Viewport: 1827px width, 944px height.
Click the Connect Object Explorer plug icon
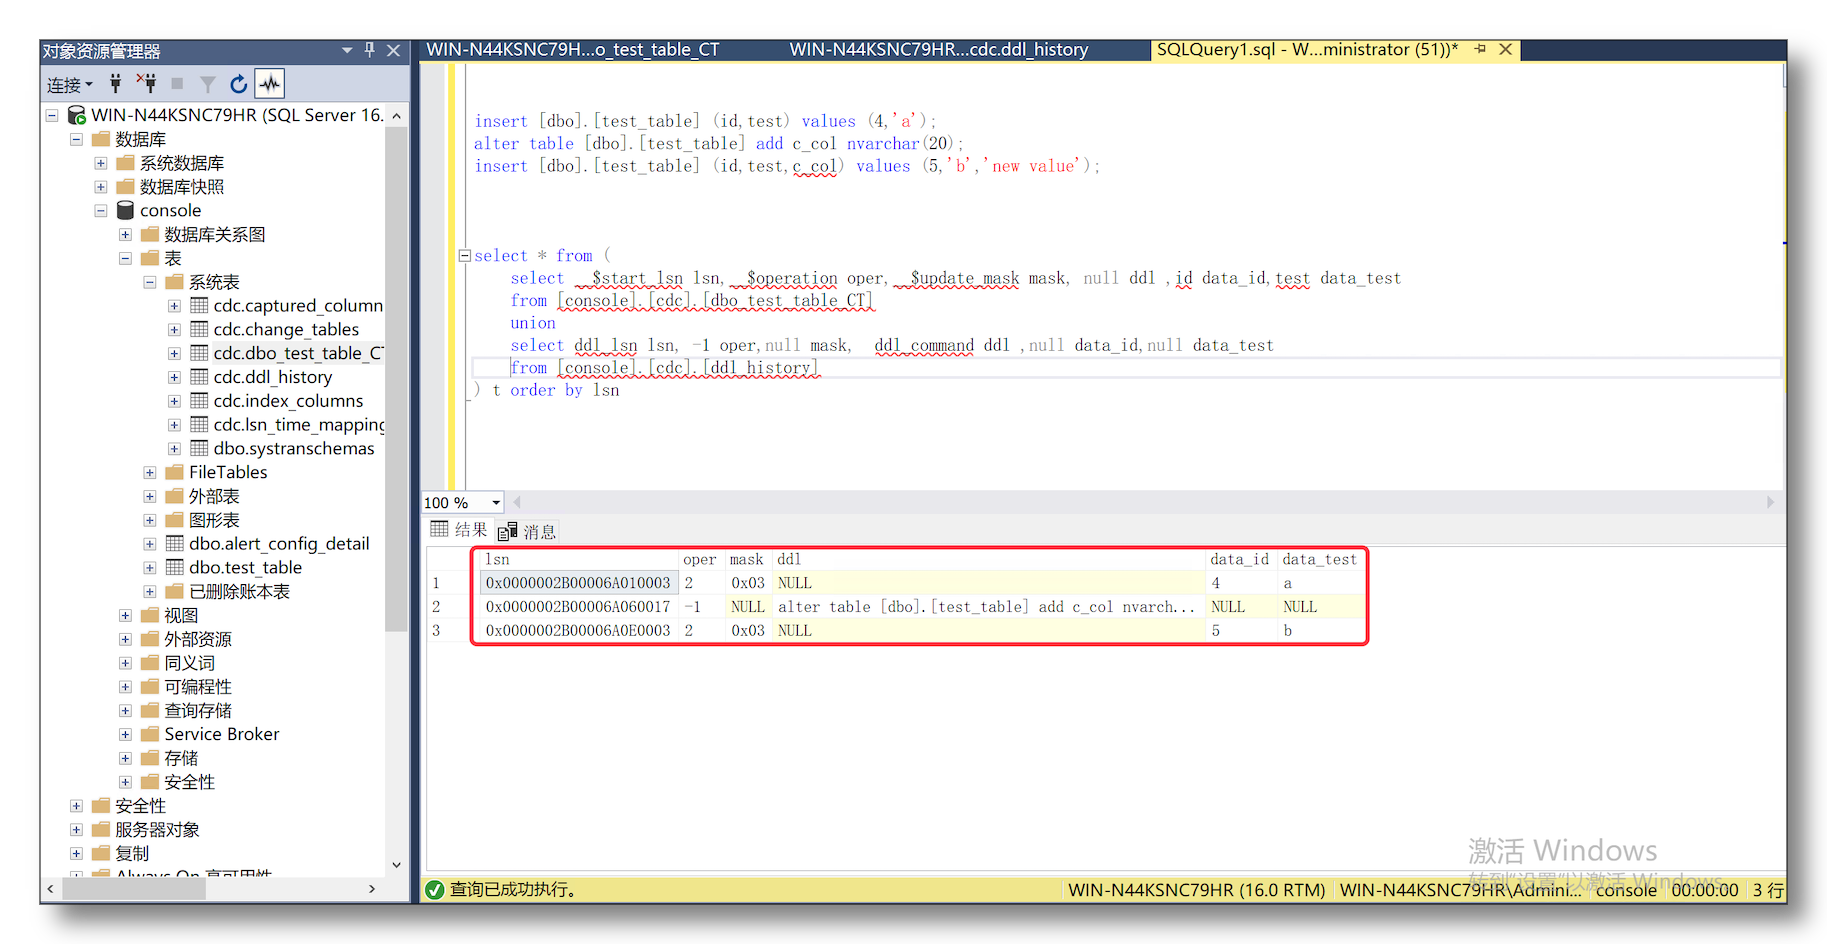116,84
